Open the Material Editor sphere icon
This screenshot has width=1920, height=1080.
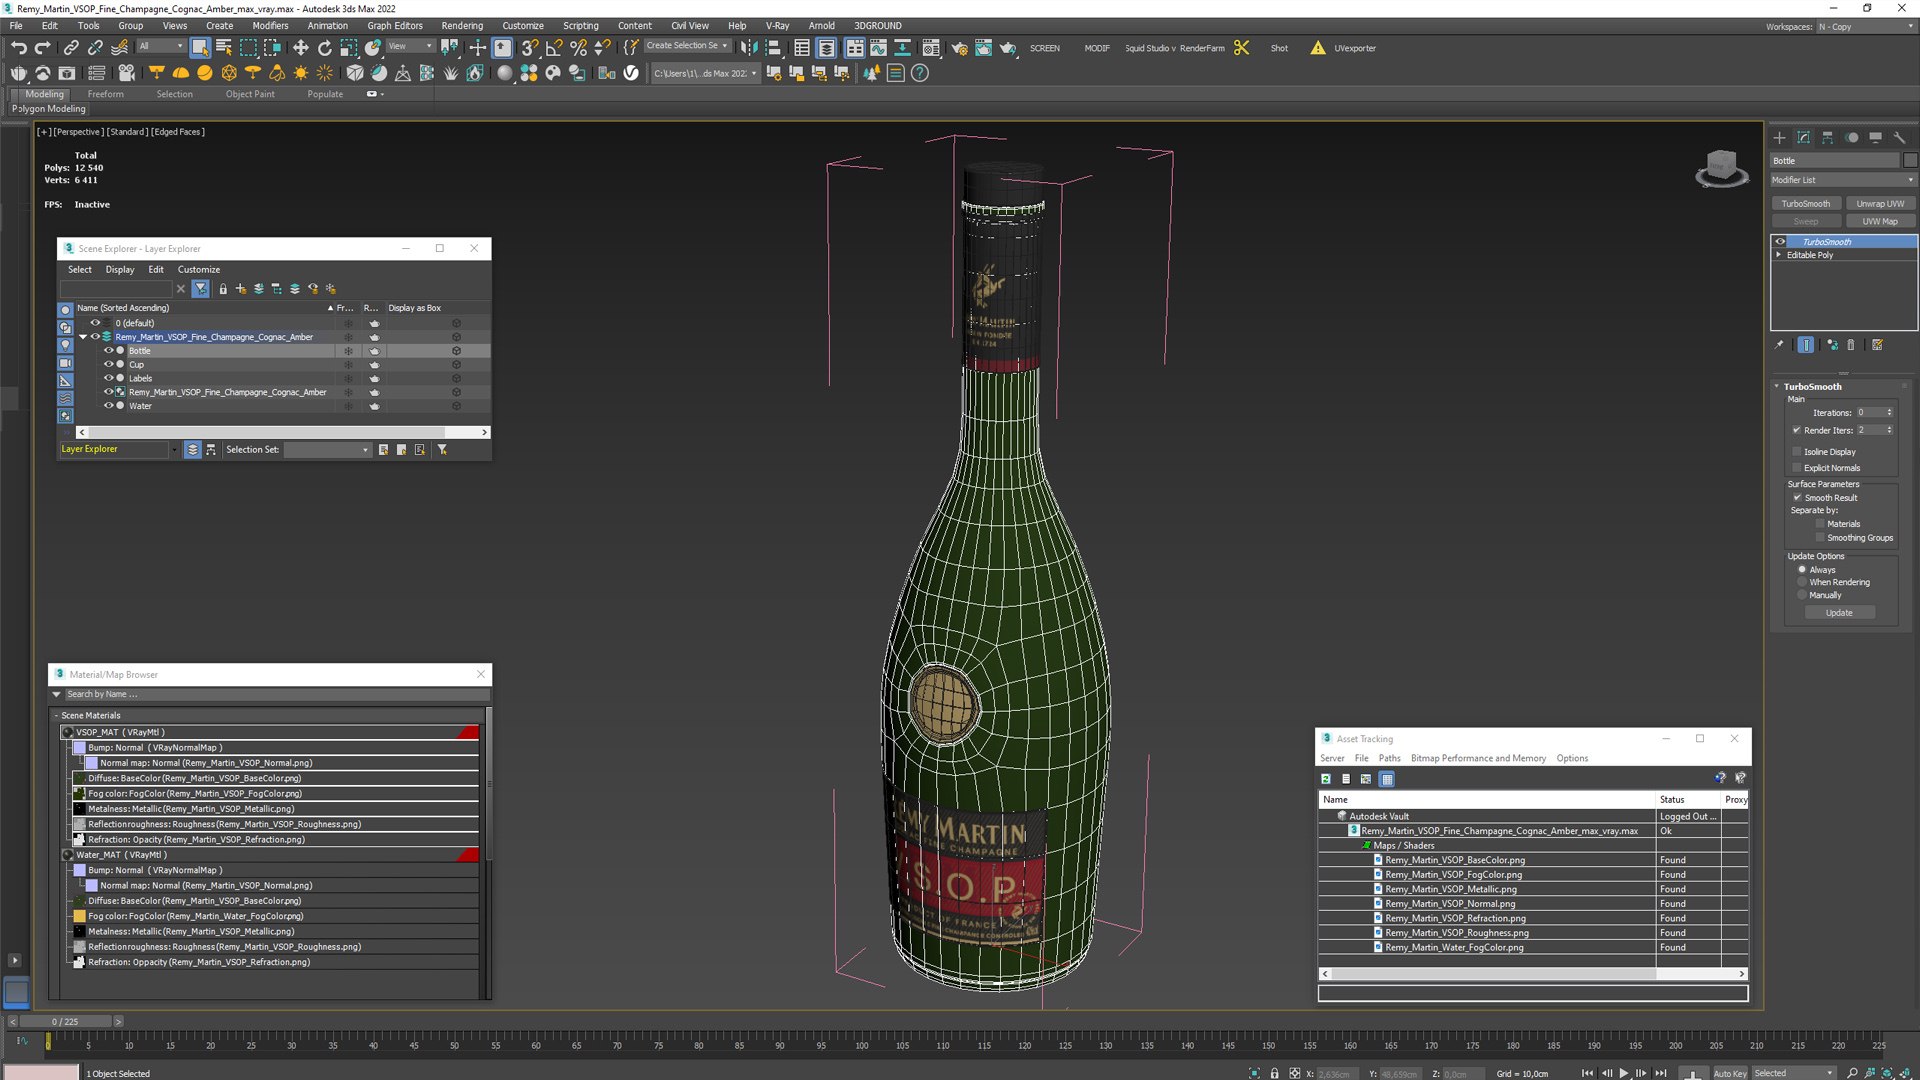[505, 73]
